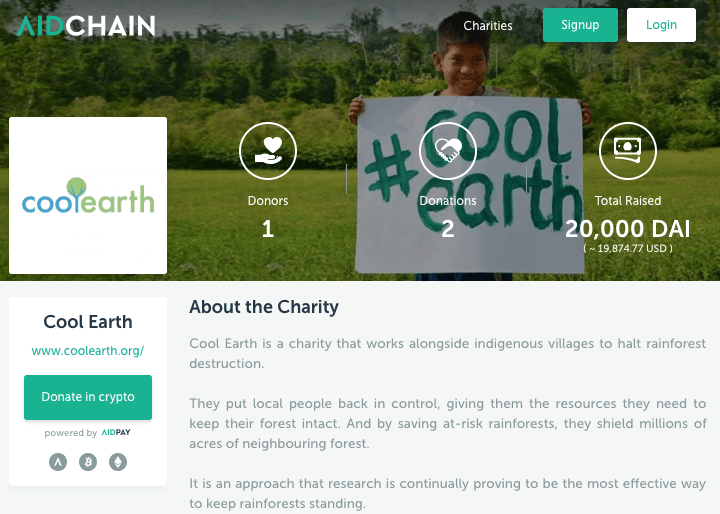Image resolution: width=720 pixels, height=514 pixels.
Task: Click the Total Raised money icon
Action: click(x=628, y=151)
